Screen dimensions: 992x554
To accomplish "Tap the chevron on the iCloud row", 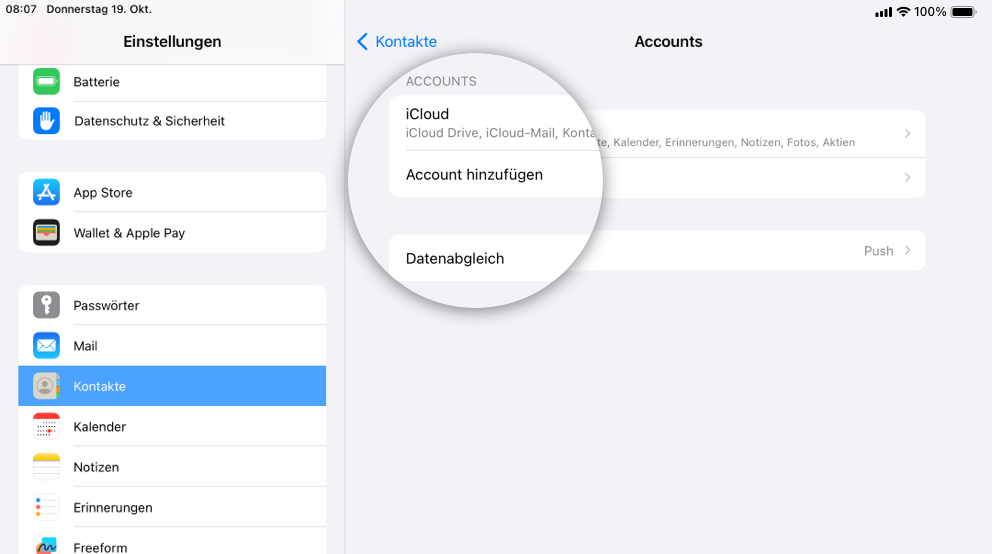I will point(907,133).
